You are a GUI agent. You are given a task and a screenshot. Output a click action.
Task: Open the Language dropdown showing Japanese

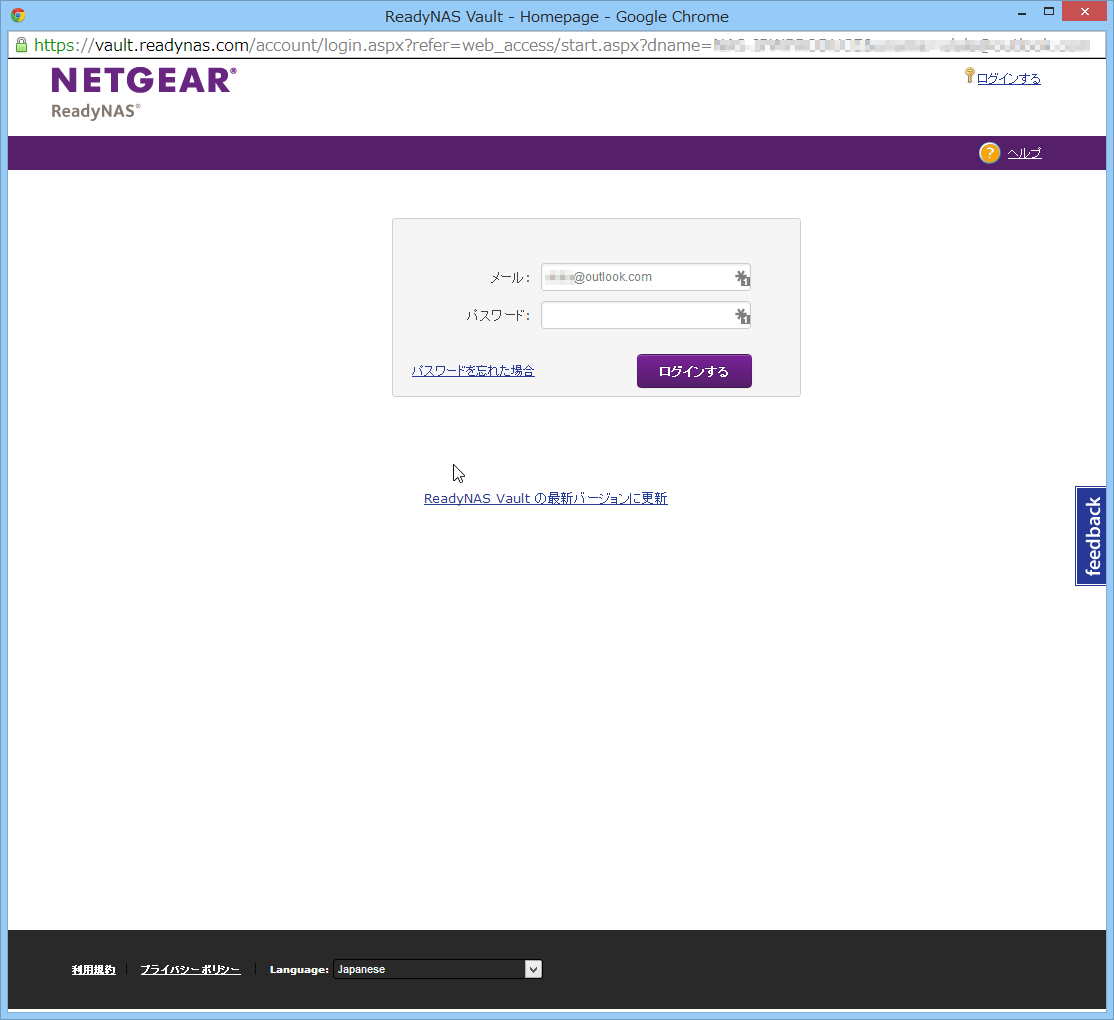coord(437,969)
